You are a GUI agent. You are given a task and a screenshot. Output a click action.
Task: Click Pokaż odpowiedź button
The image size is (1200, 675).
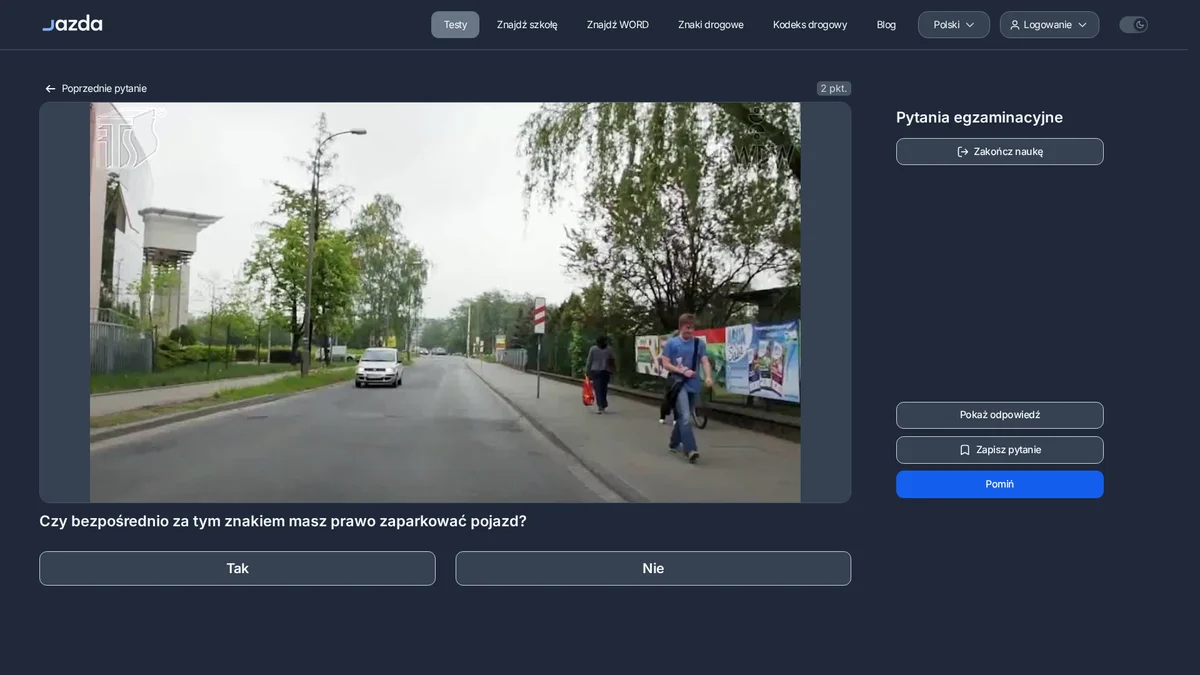[1000, 415]
